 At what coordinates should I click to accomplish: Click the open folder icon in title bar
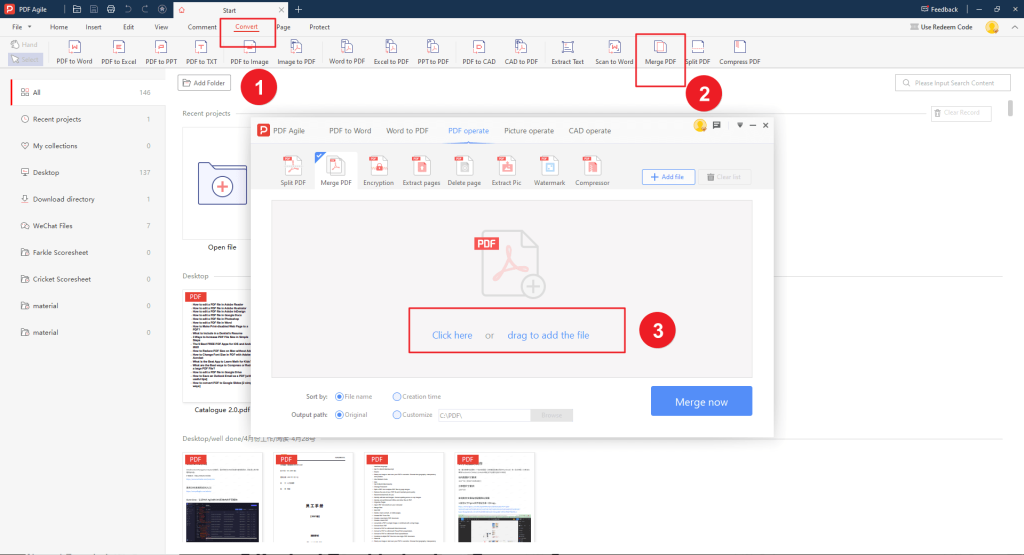(77, 9)
